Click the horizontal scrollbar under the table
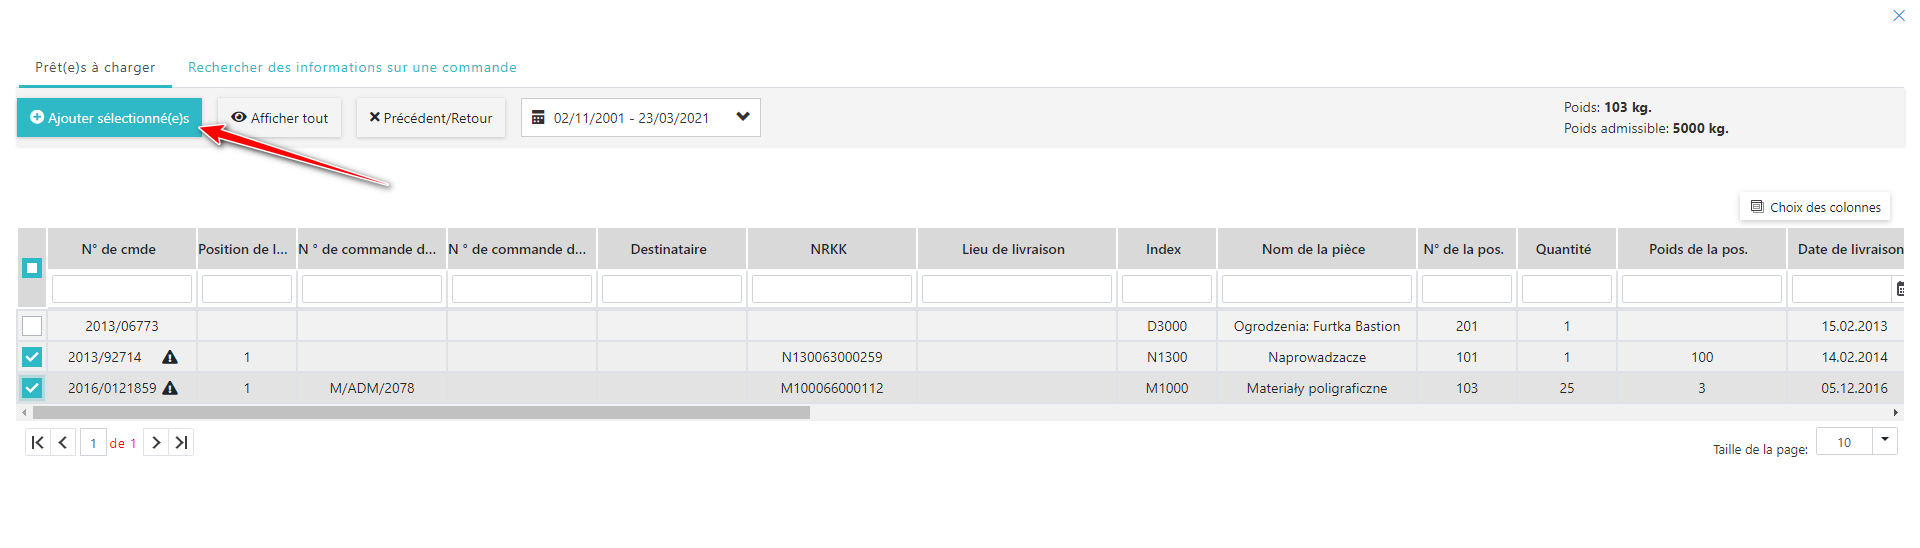1920x548 pixels. [x=420, y=412]
